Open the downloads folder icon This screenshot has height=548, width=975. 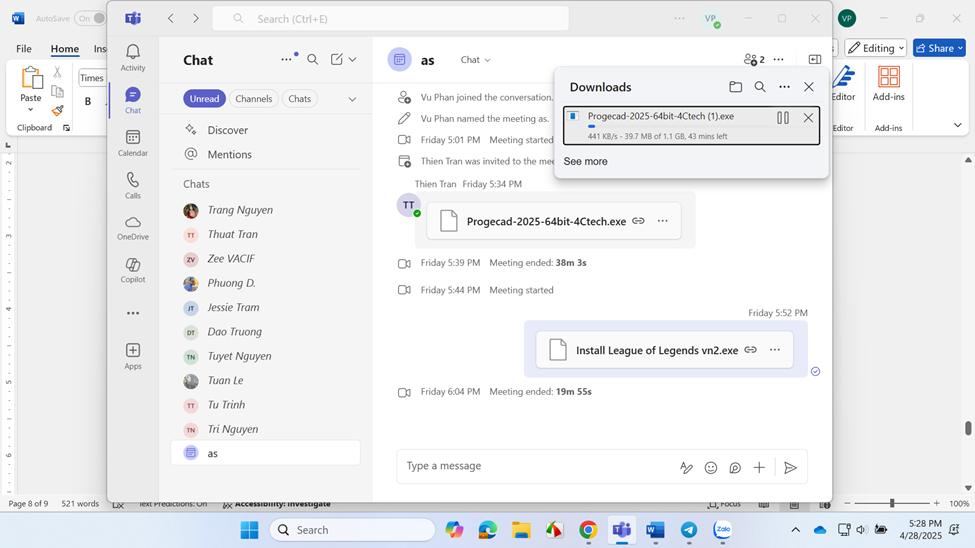tap(735, 87)
